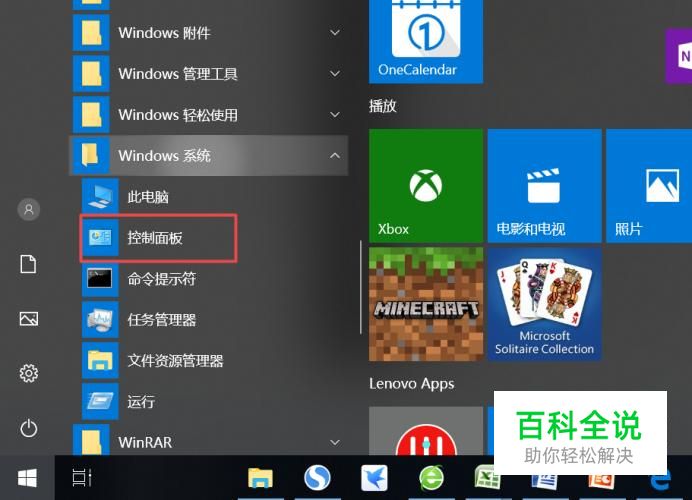This screenshot has height=500, width=692.
Task: Open the OneCalendar tile
Action: [426, 41]
